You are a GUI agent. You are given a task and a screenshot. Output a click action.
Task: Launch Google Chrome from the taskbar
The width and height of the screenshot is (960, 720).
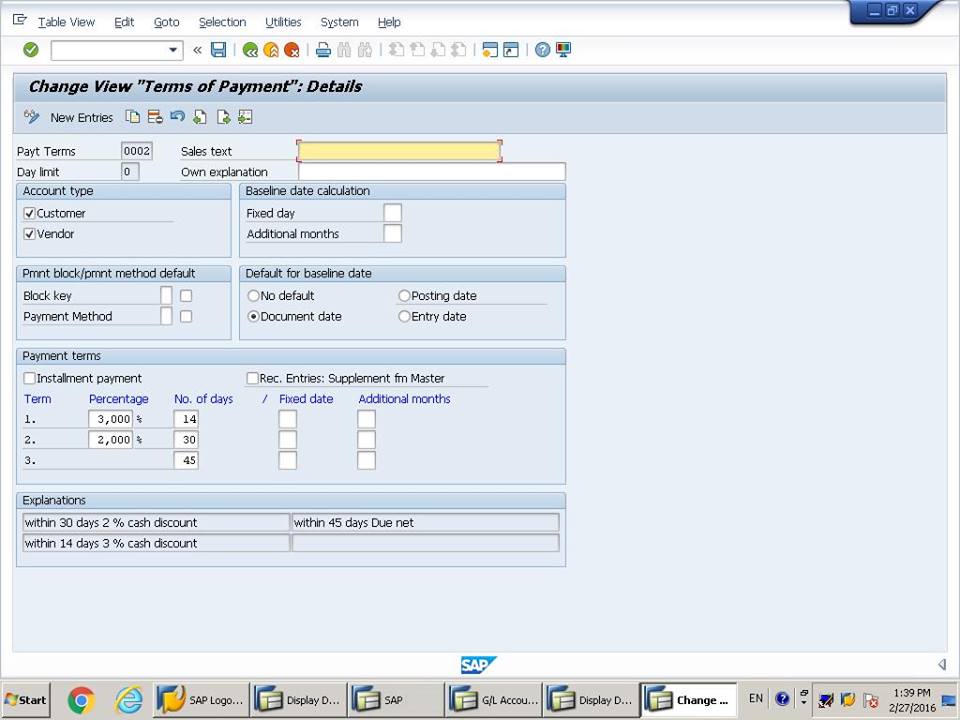coord(81,700)
